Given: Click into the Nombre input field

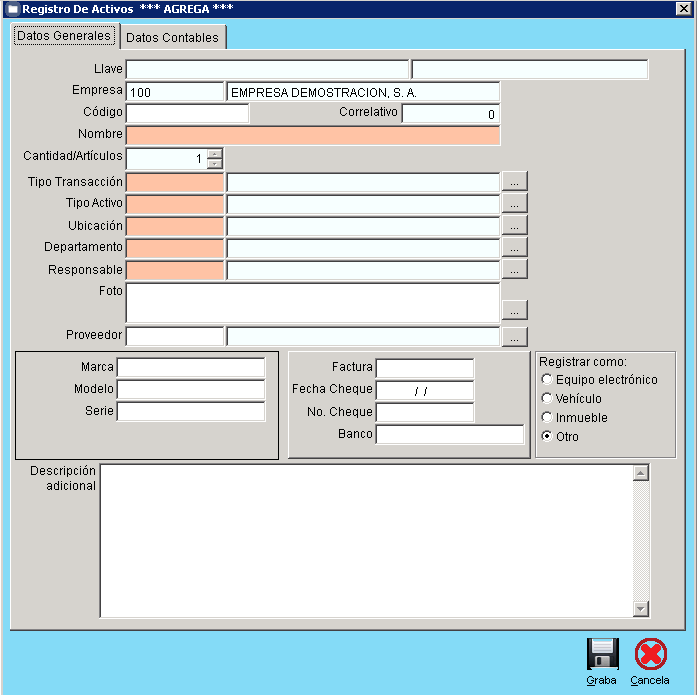Looking at the screenshot, I should 312,135.
